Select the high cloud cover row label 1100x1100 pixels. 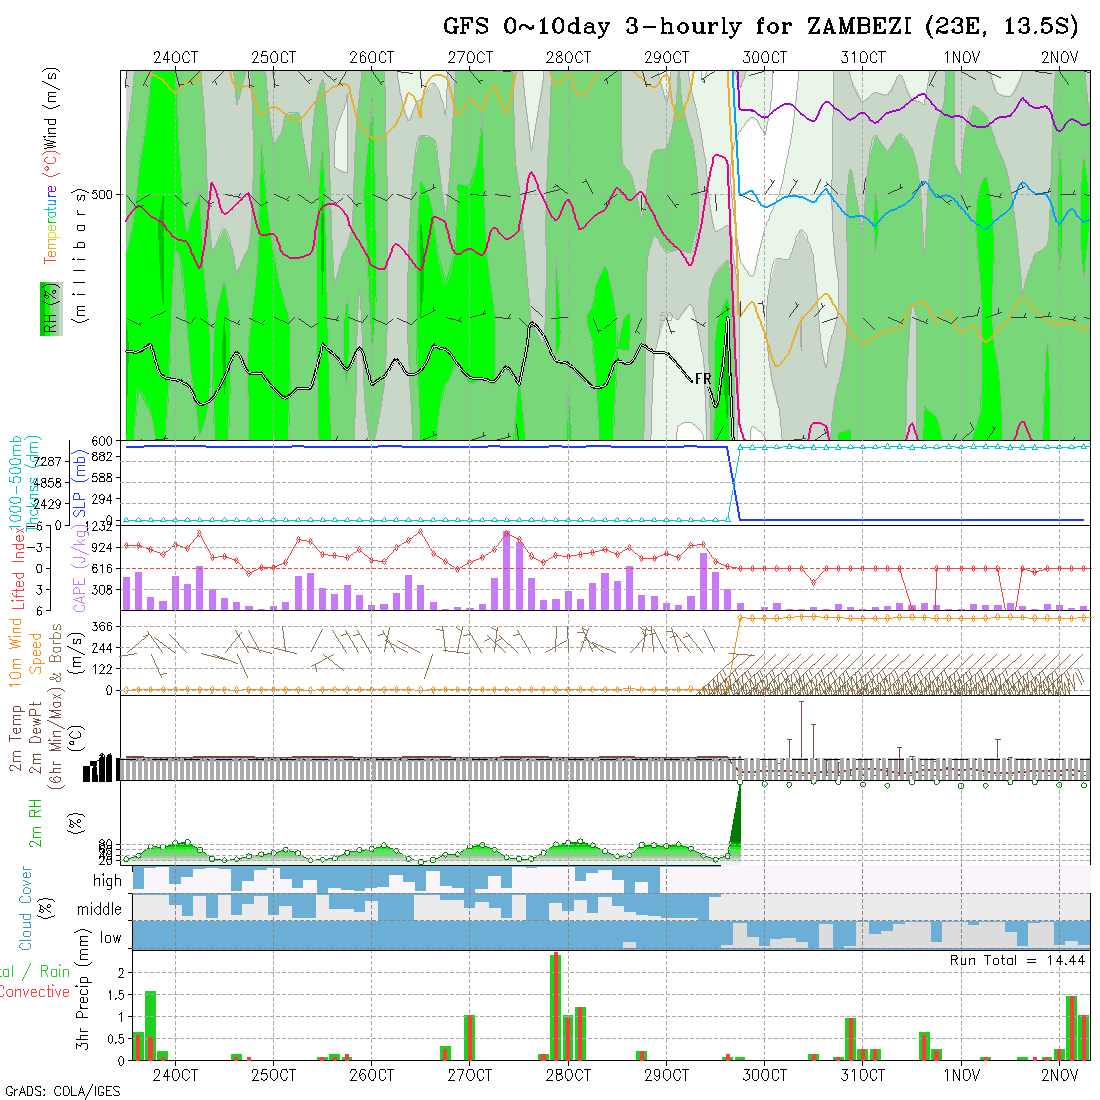pyautogui.click(x=107, y=881)
